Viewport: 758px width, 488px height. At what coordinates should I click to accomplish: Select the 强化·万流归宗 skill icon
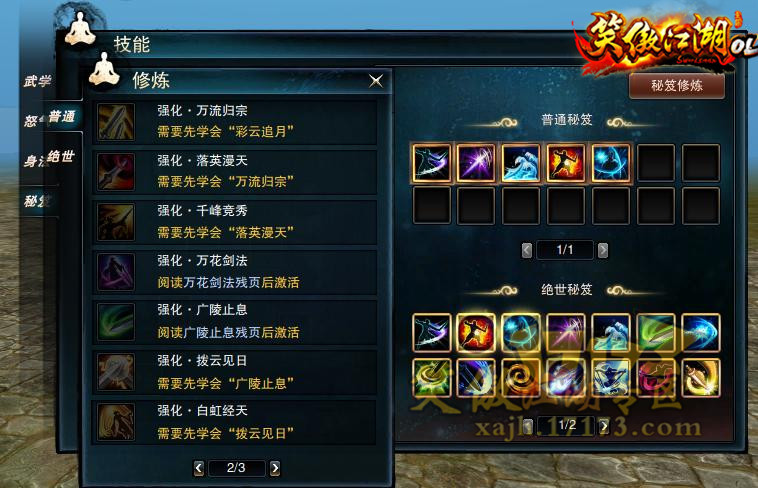click(116, 122)
